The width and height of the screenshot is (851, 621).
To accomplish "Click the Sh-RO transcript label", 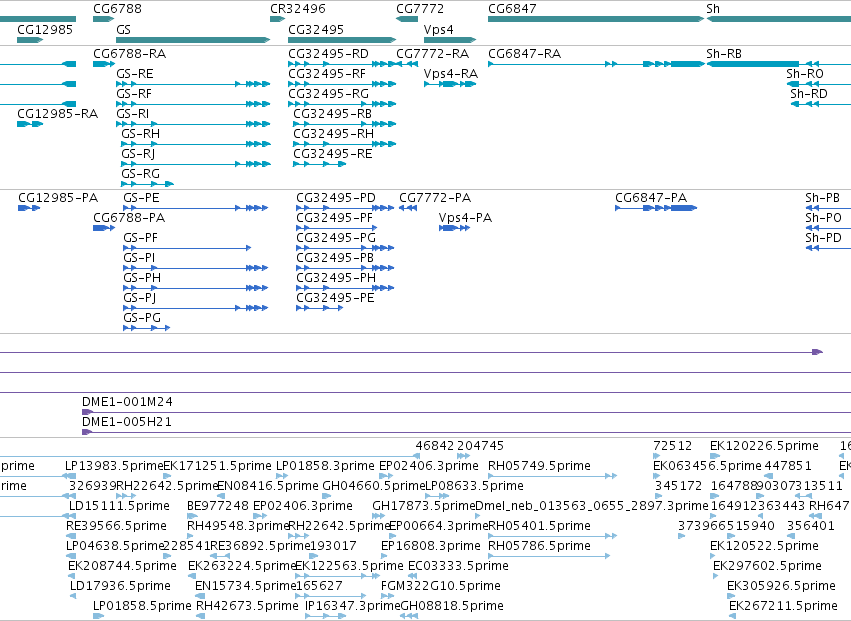I will [805, 74].
